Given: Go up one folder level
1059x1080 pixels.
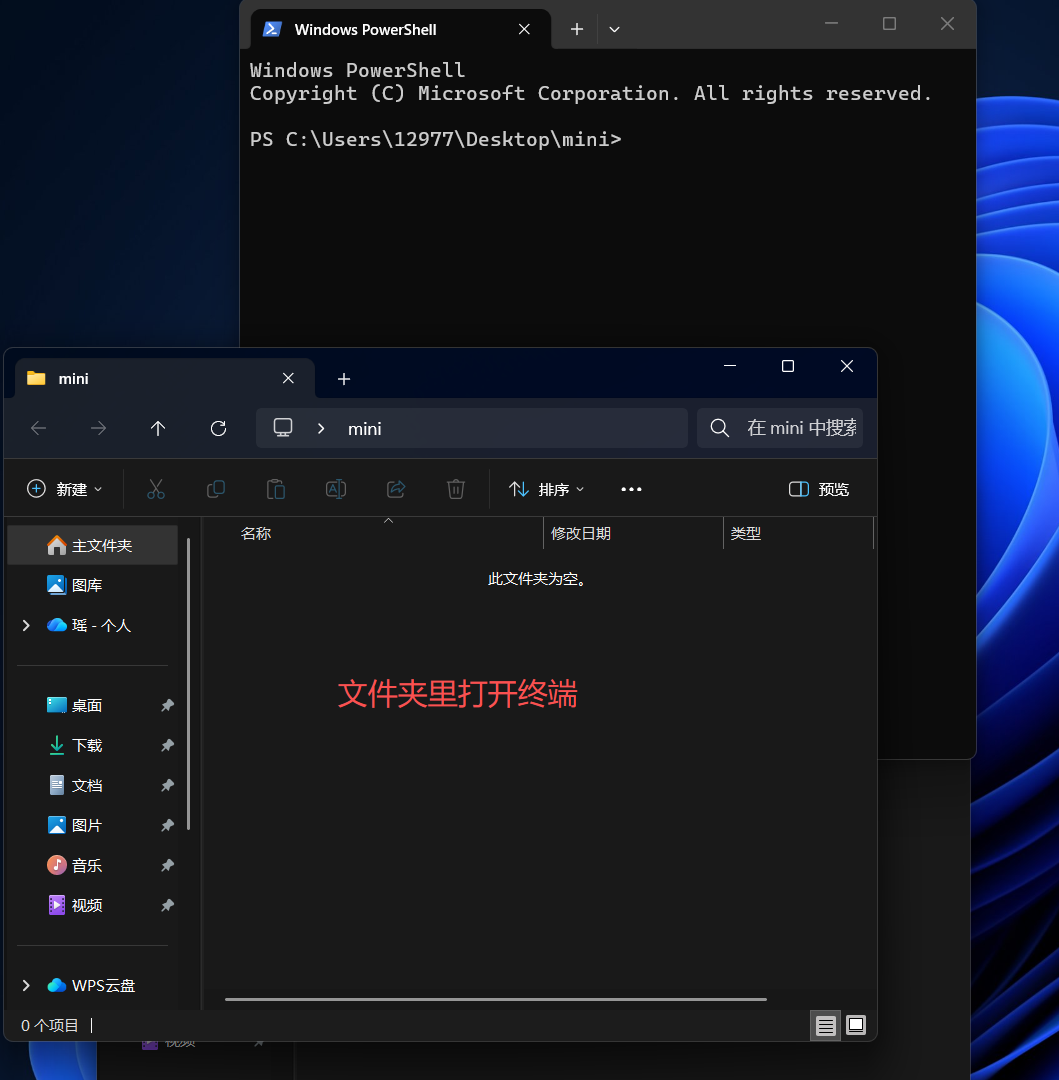Looking at the screenshot, I should [158, 428].
